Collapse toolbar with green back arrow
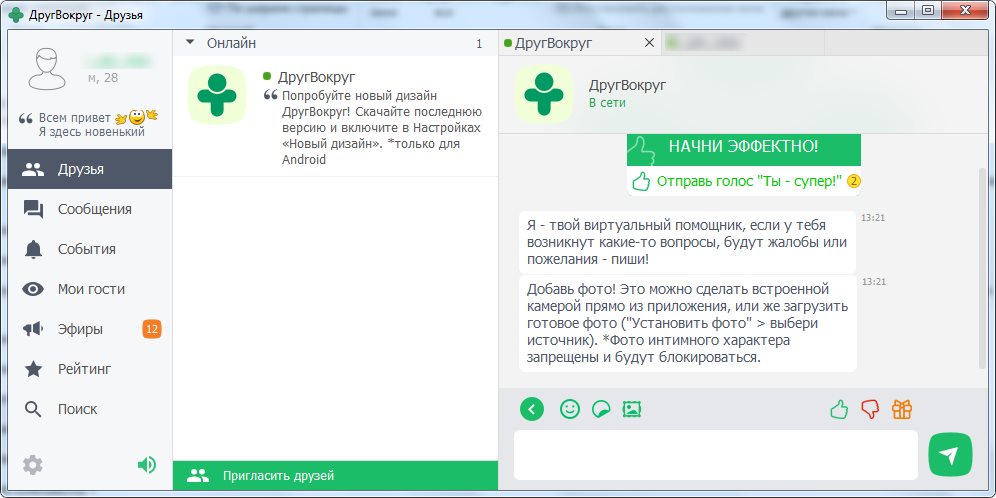Screen dimensions: 996x498 point(532,409)
